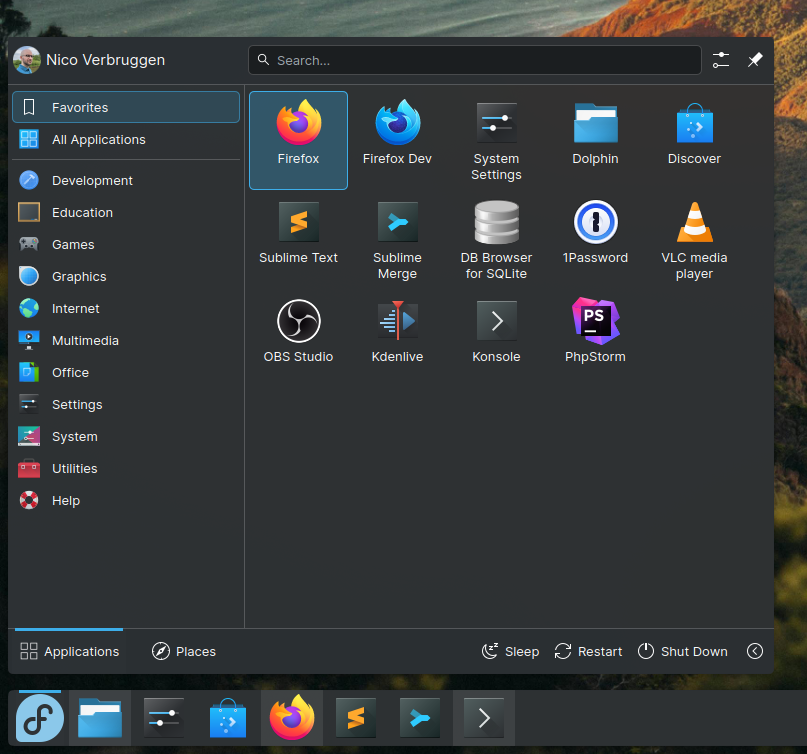This screenshot has width=807, height=754.
Task: Open the Games category
Action: (x=126, y=244)
